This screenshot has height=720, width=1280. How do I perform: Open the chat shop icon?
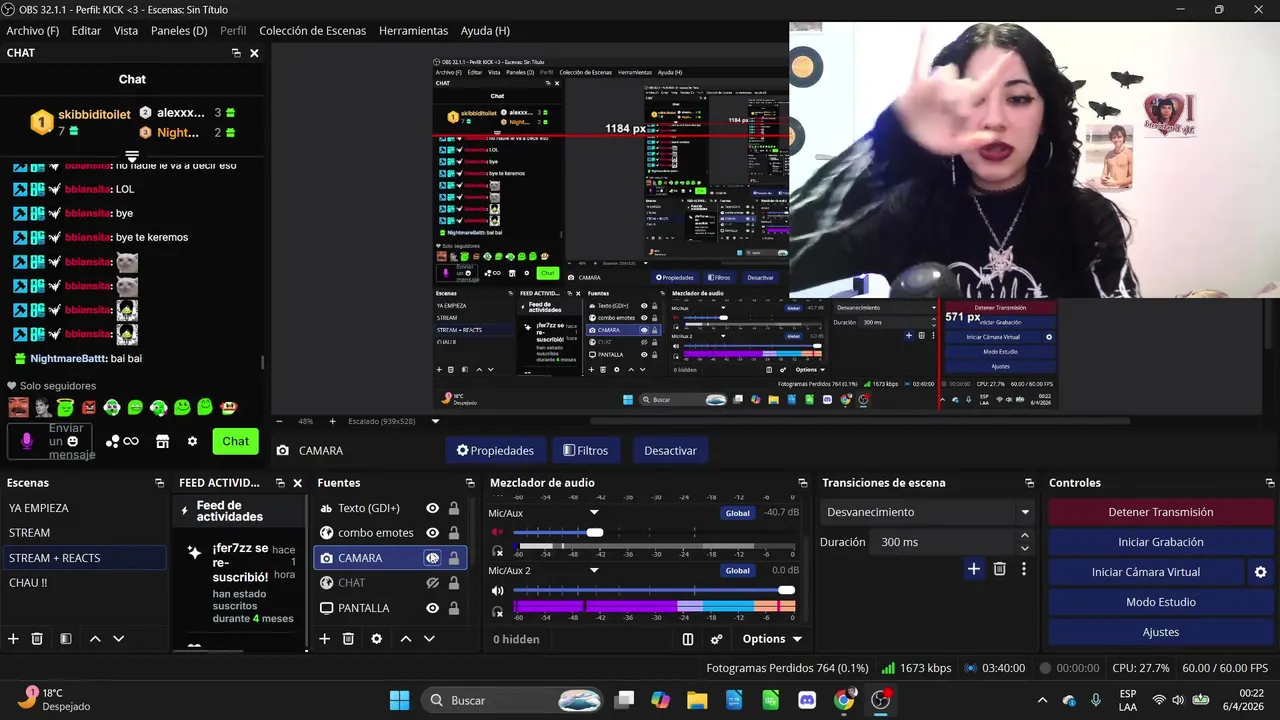click(x=162, y=441)
